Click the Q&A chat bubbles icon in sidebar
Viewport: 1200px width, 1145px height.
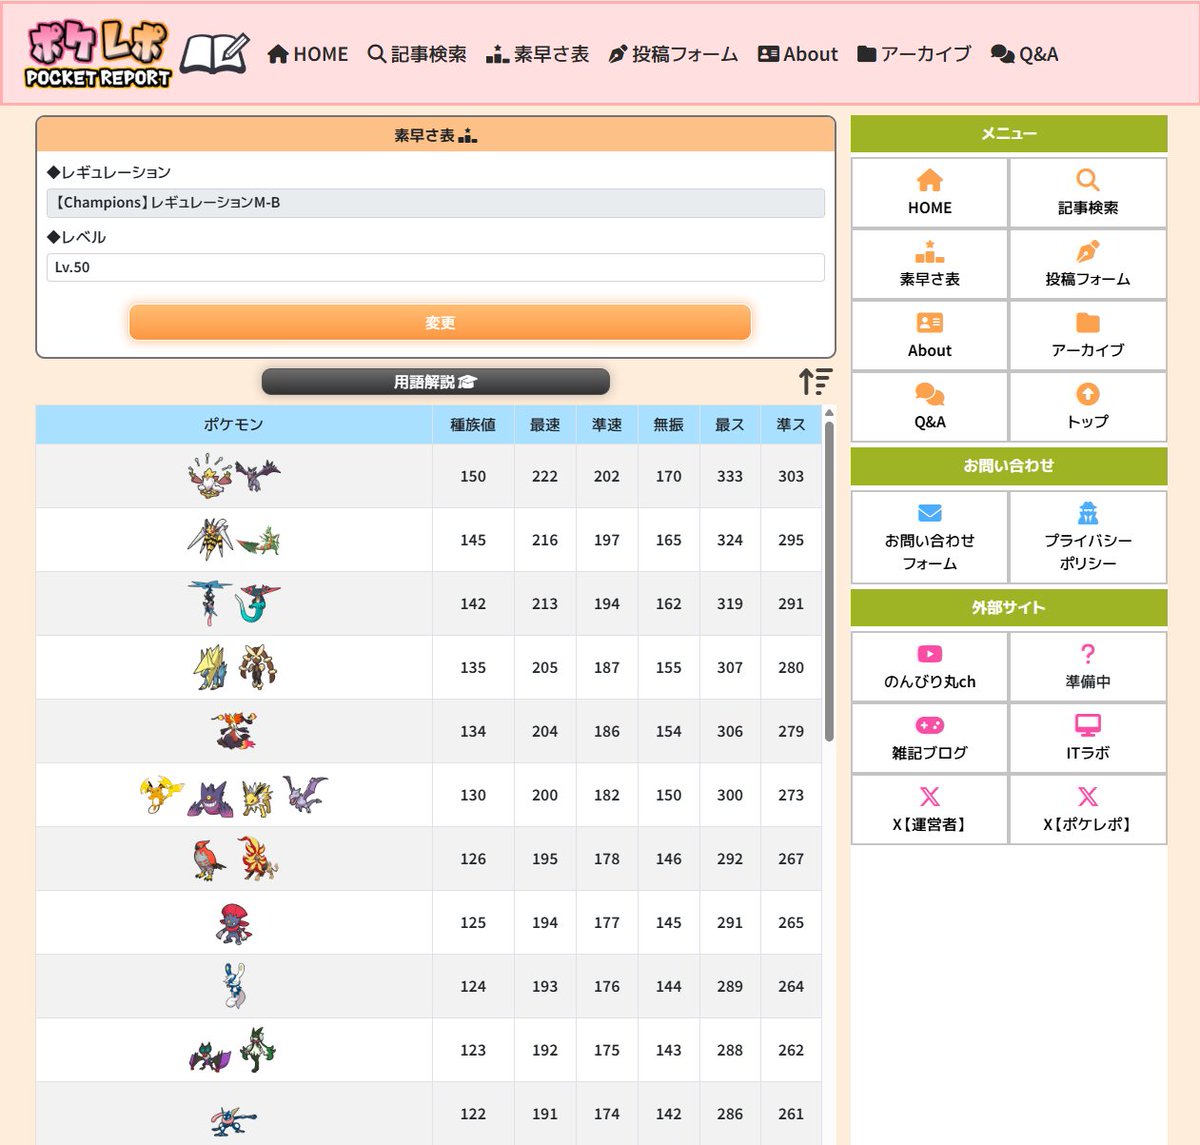point(930,394)
